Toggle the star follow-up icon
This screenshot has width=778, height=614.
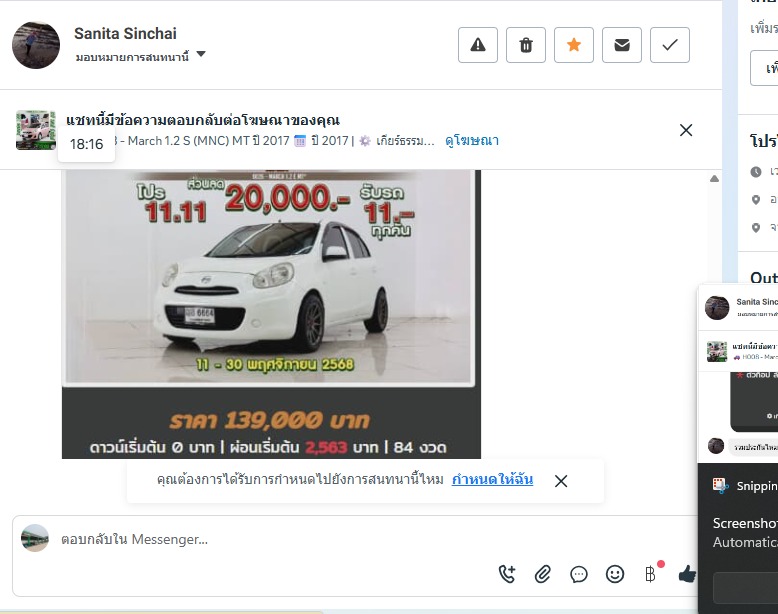(574, 45)
